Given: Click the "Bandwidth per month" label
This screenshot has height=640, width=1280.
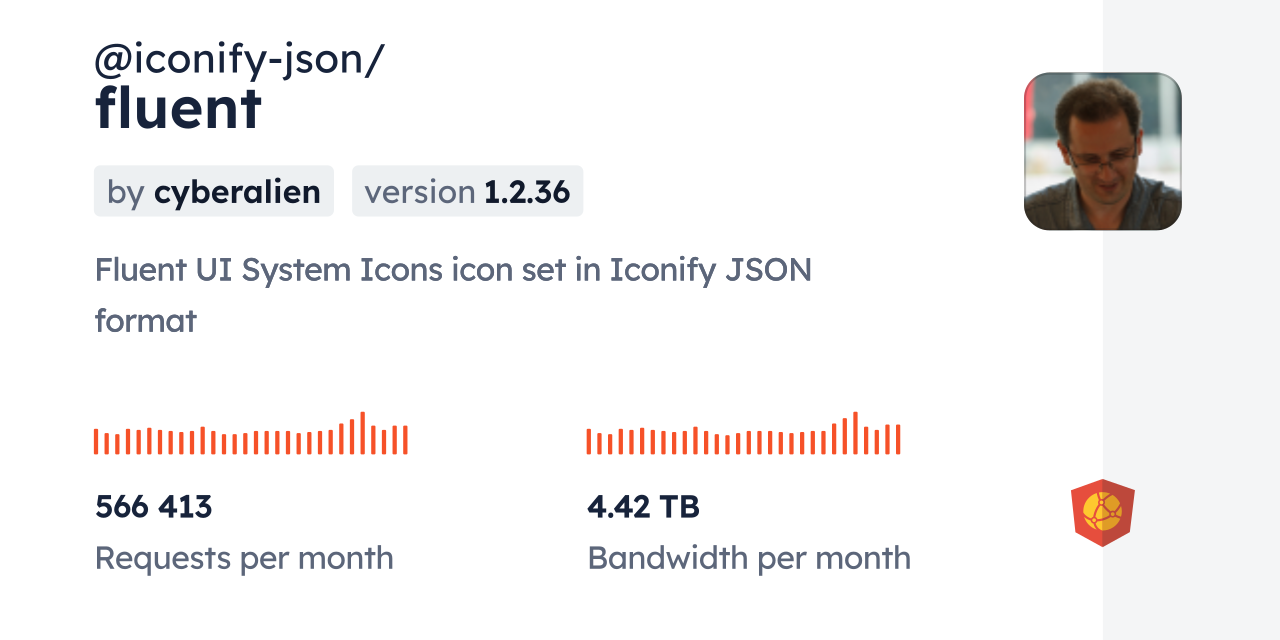Looking at the screenshot, I should click(x=748, y=558).
